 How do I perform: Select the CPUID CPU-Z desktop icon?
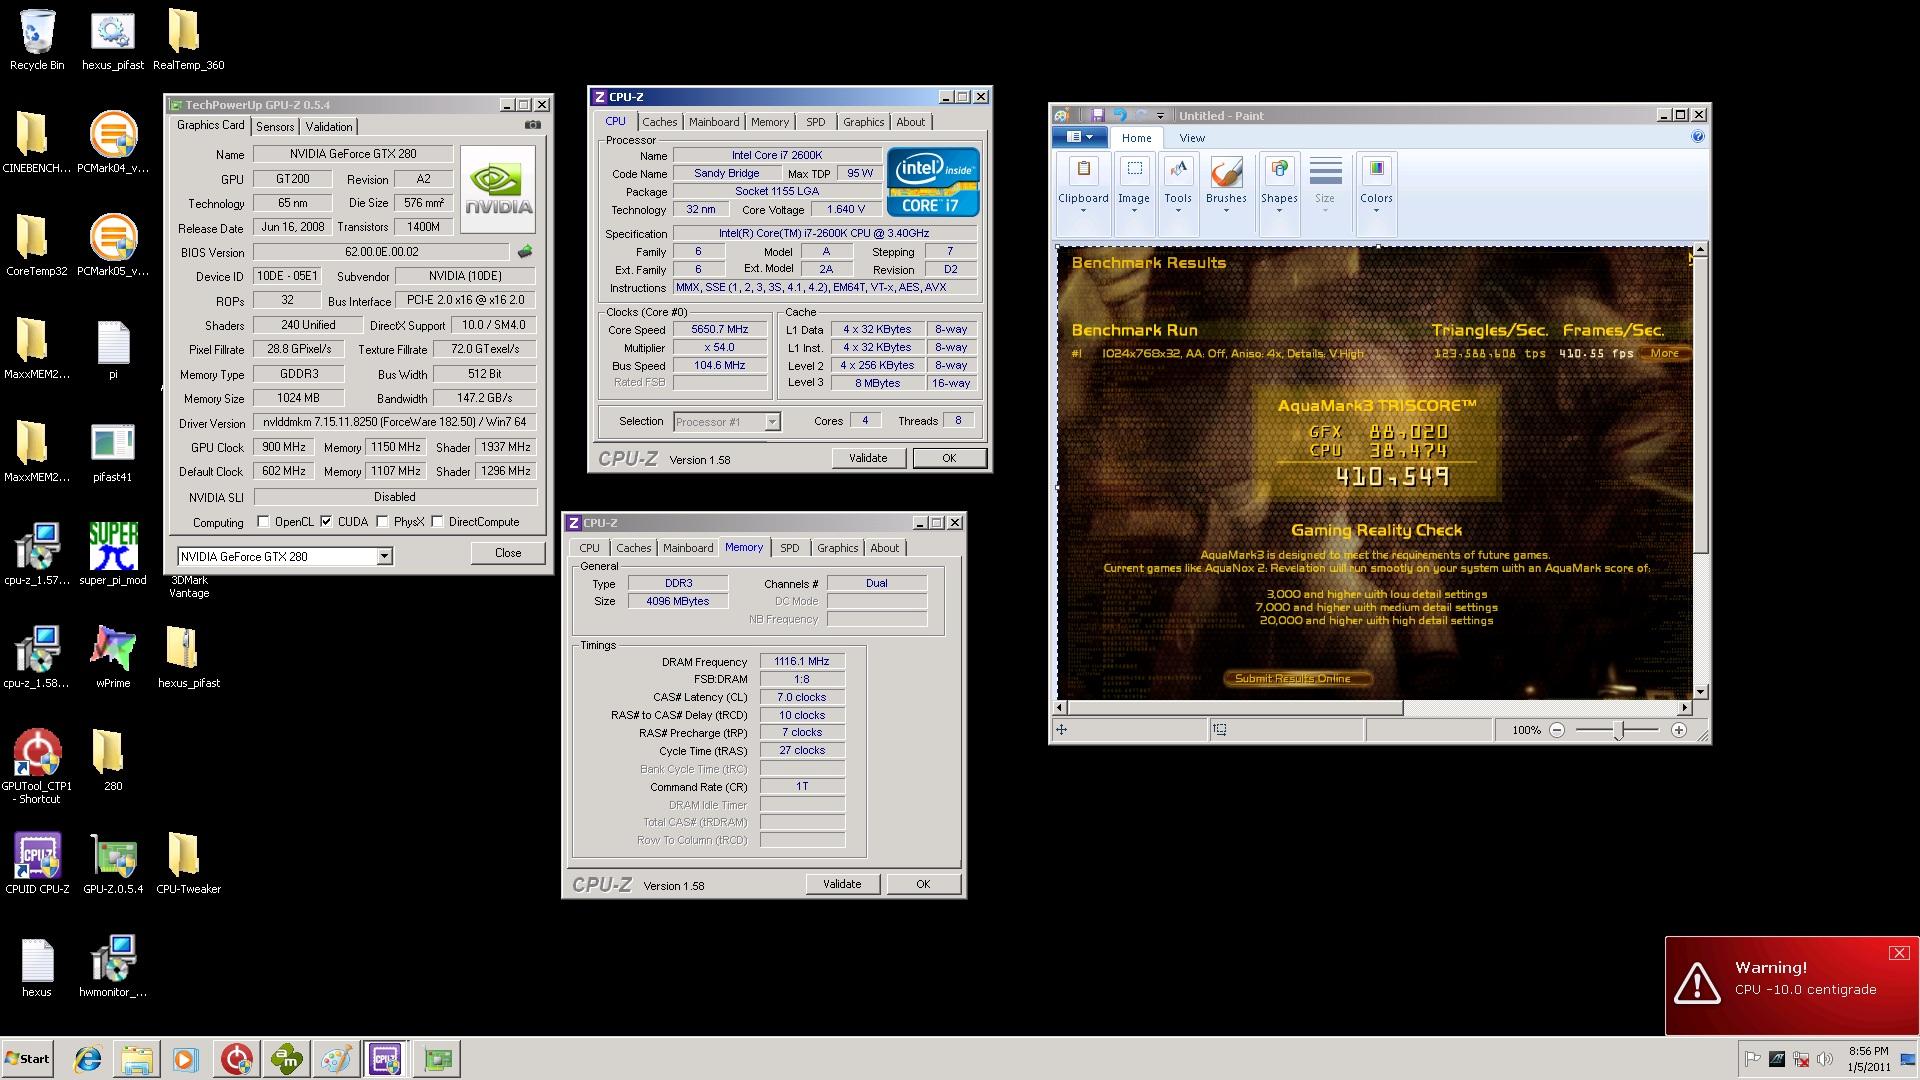click(37, 863)
